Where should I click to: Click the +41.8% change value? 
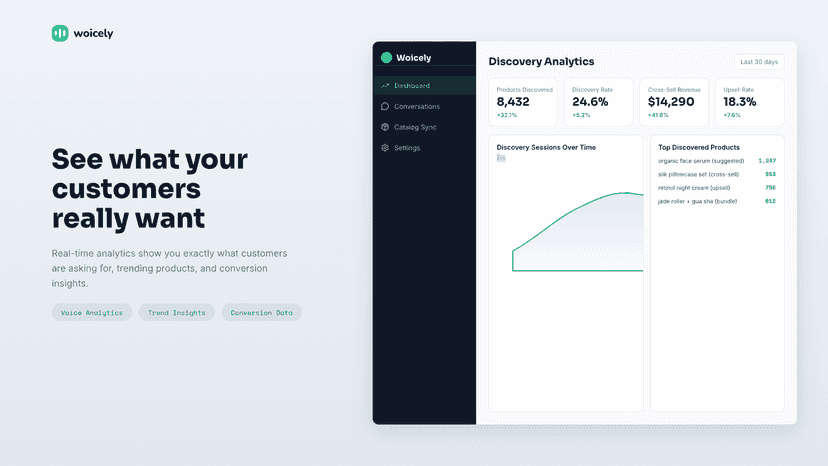tap(658, 115)
